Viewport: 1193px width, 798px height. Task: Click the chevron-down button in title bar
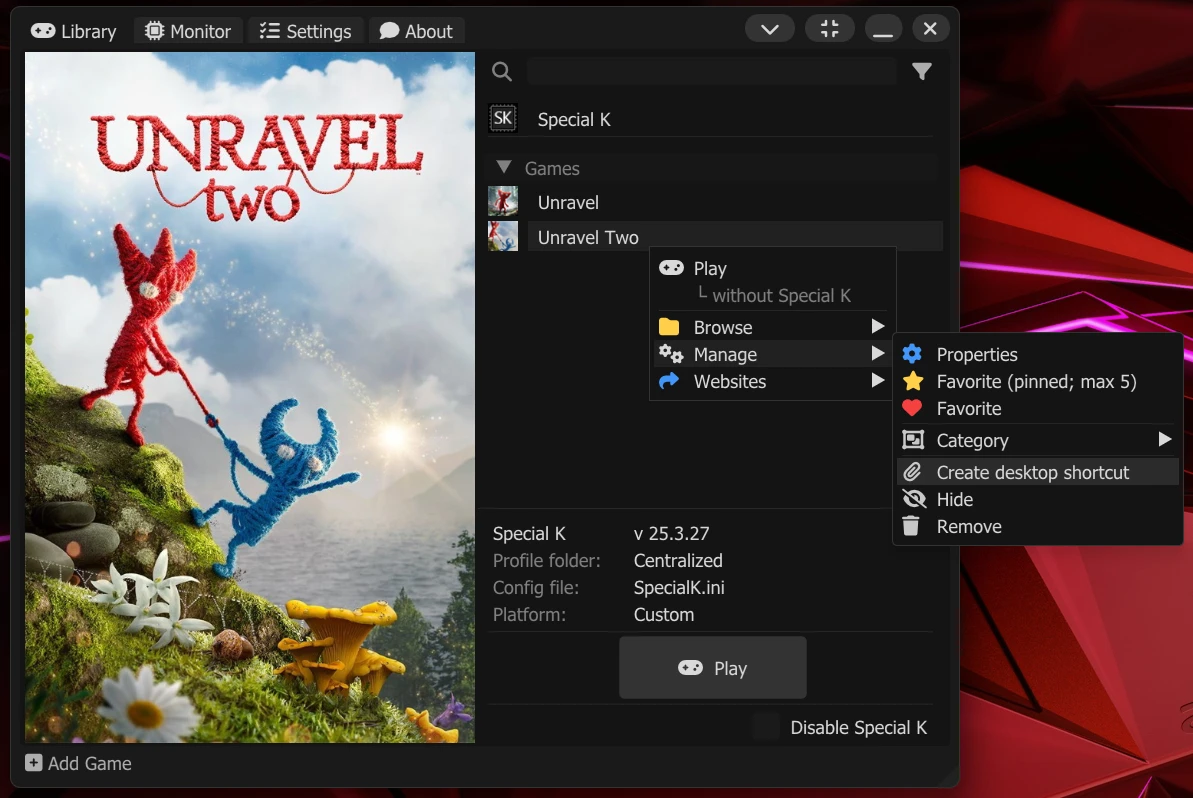770,29
